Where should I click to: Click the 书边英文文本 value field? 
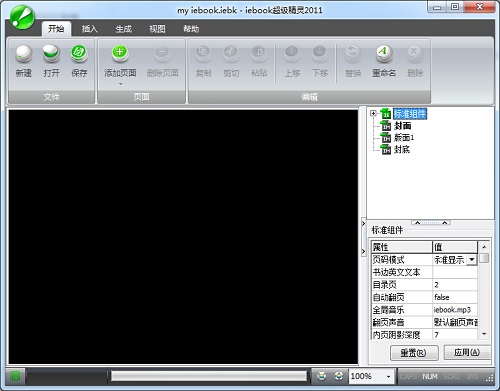(x=455, y=272)
